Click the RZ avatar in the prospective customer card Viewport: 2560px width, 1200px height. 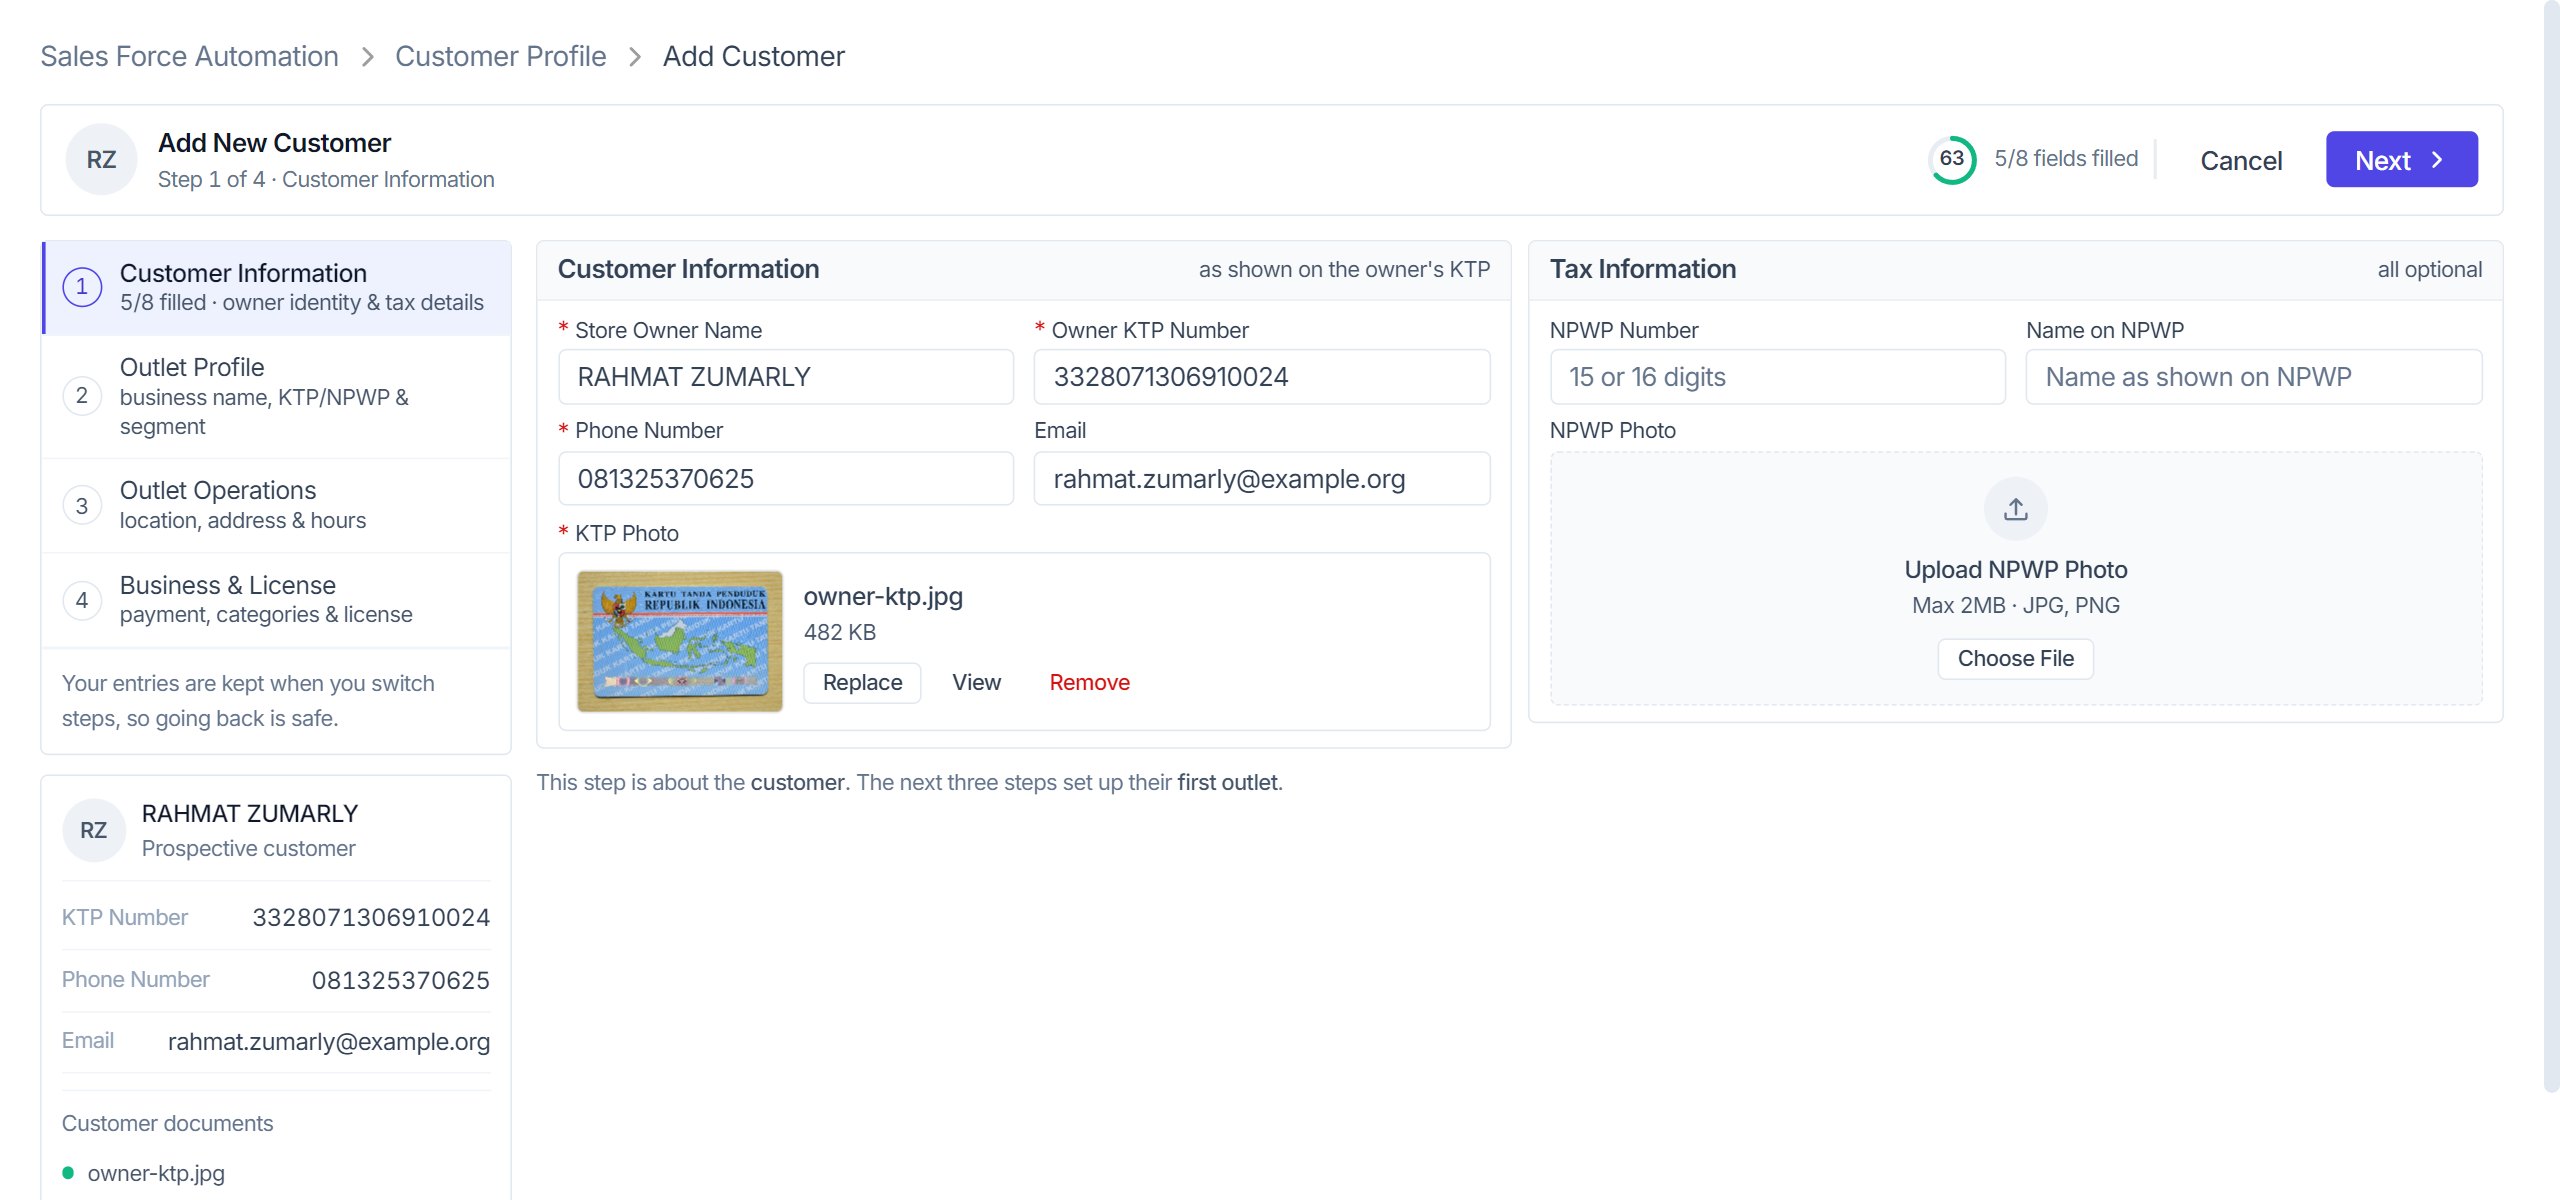(x=94, y=830)
